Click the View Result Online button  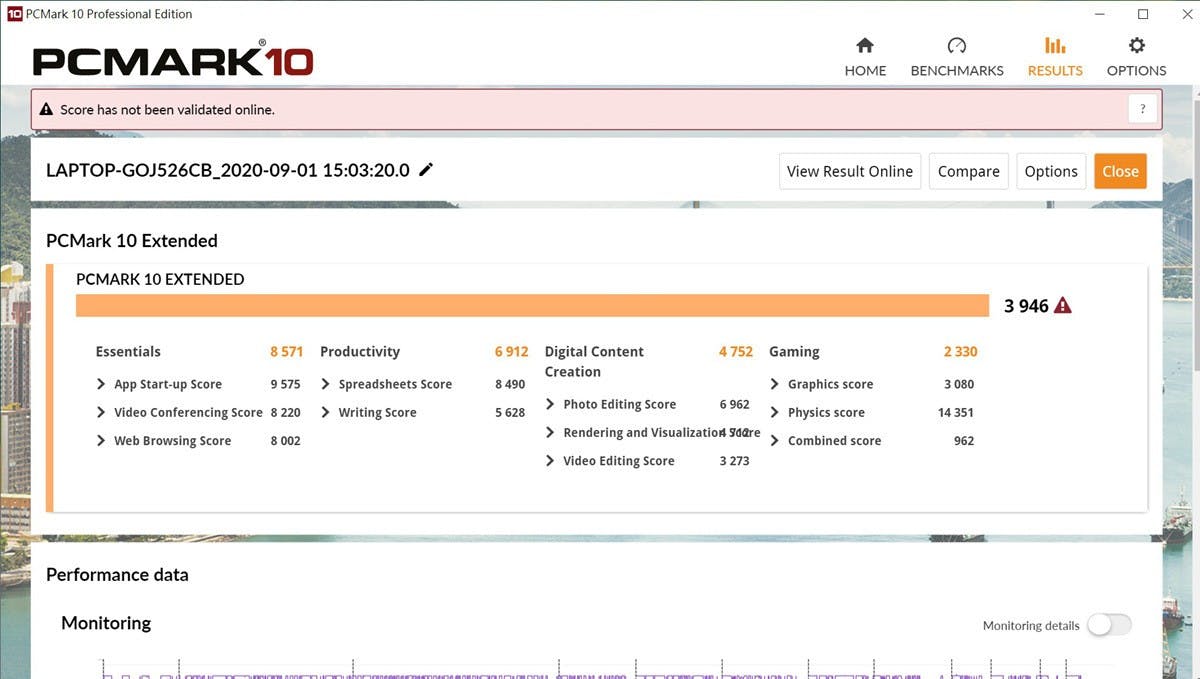click(x=849, y=171)
